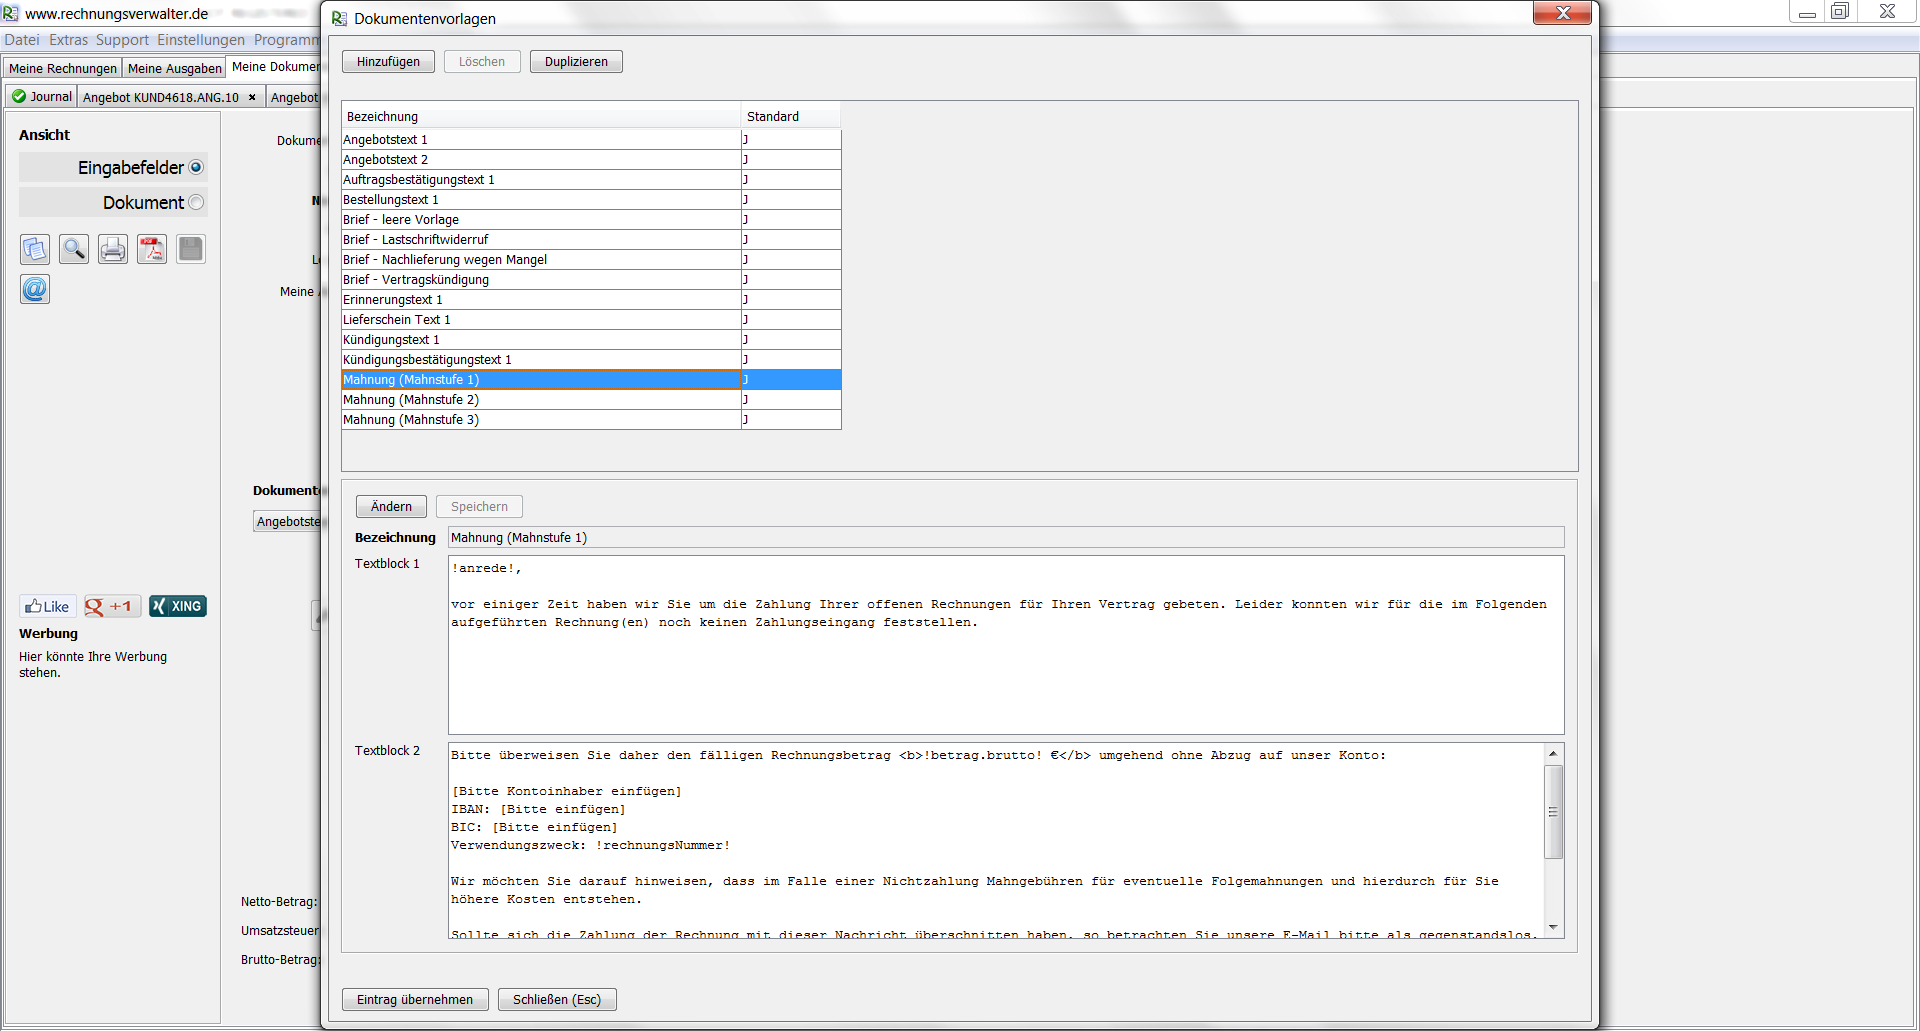Export via the PDF icon
The height and width of the screenshot is (1031, 1920).
152,249
